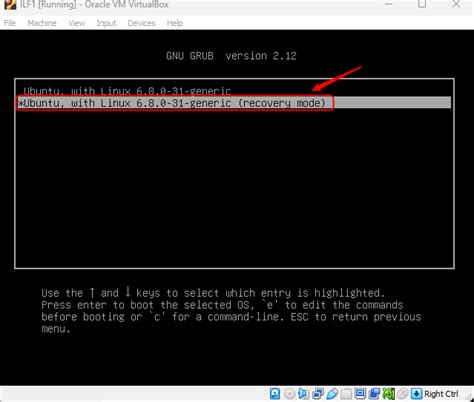Maximize the VirtualBox window
Viewport: 474px width, 402px height.
point(422,4)
